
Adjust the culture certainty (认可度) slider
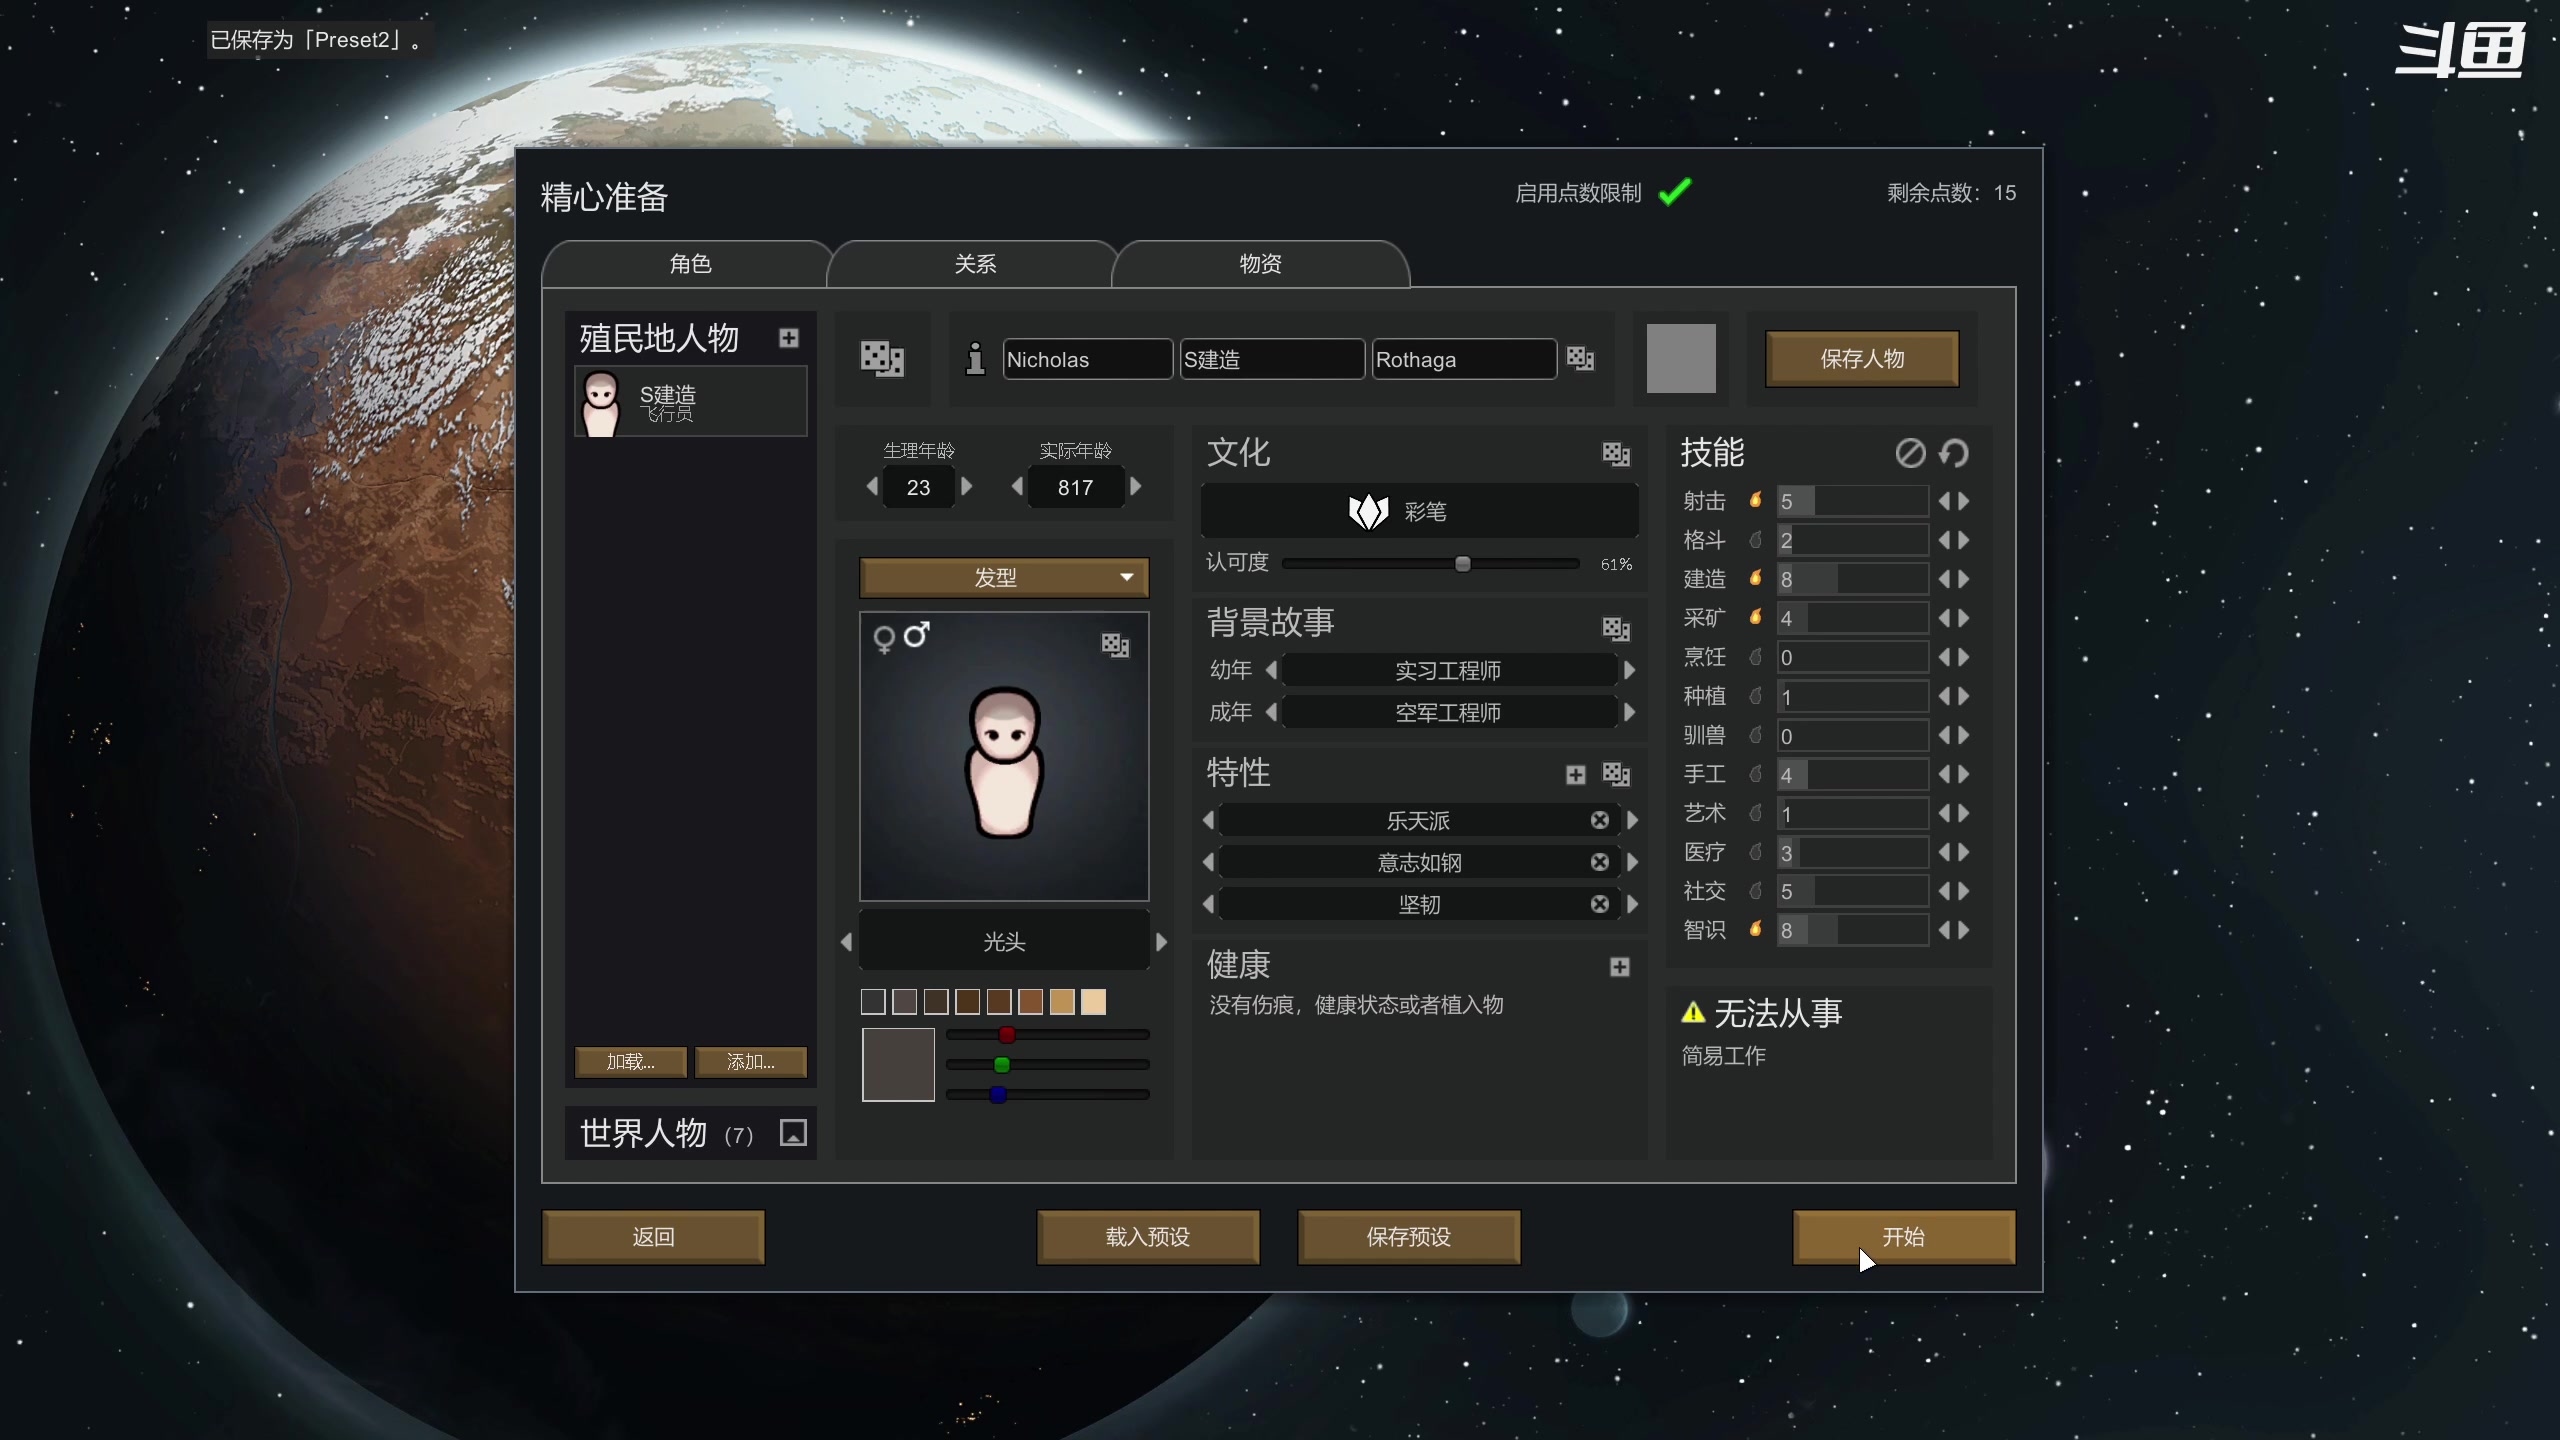(1431, 564)
